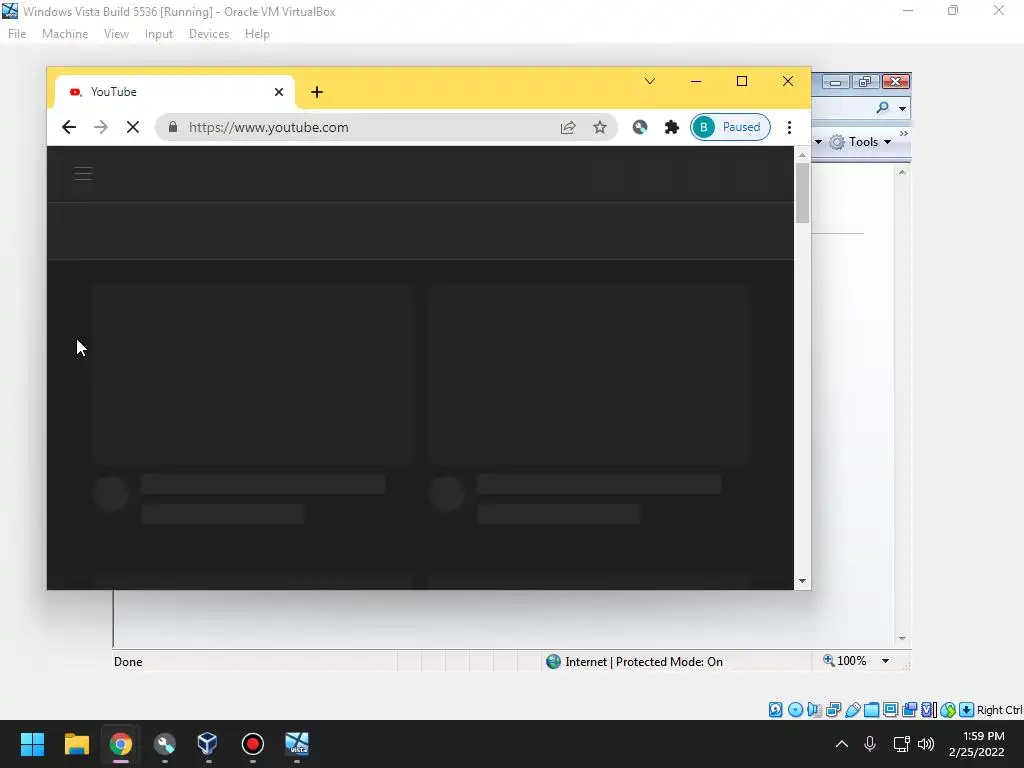
Task: Click the VirtualBox keyboard capture arrow icon
Action: point(967,709)
